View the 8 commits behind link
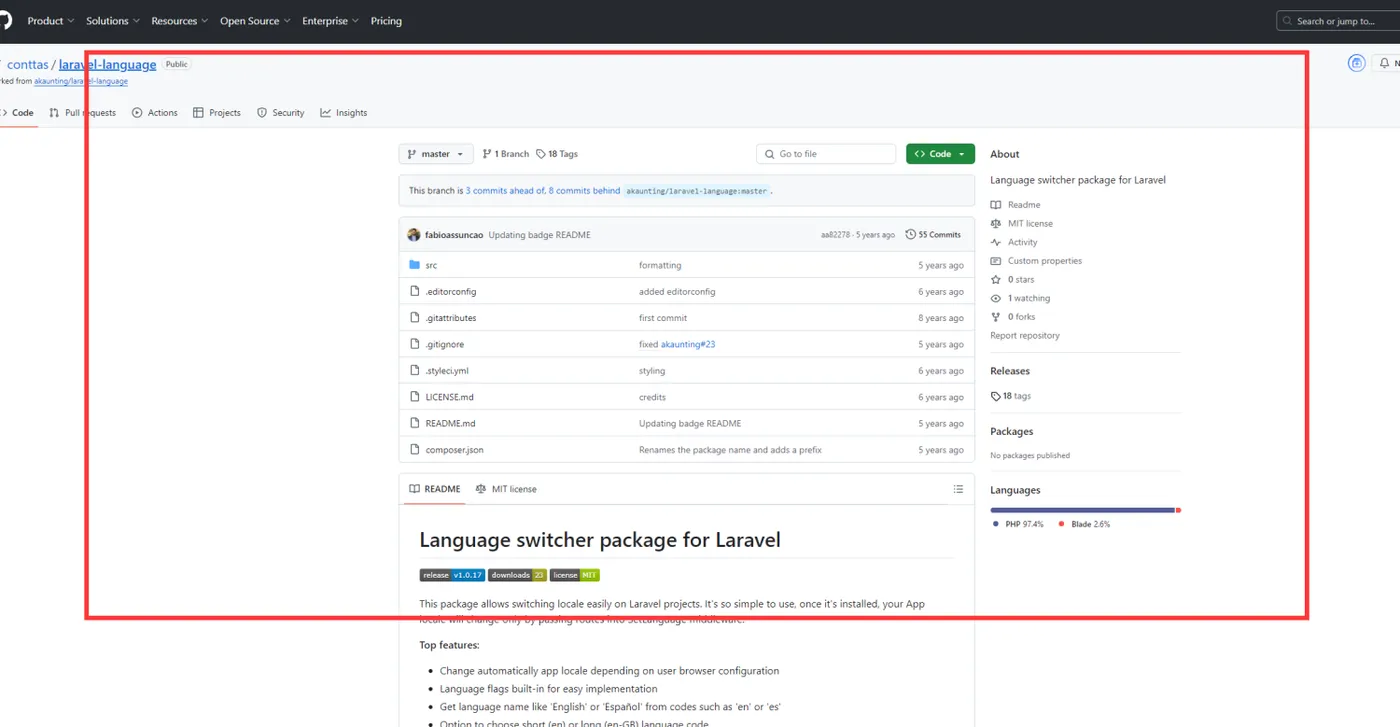 (x=585, y=190)
